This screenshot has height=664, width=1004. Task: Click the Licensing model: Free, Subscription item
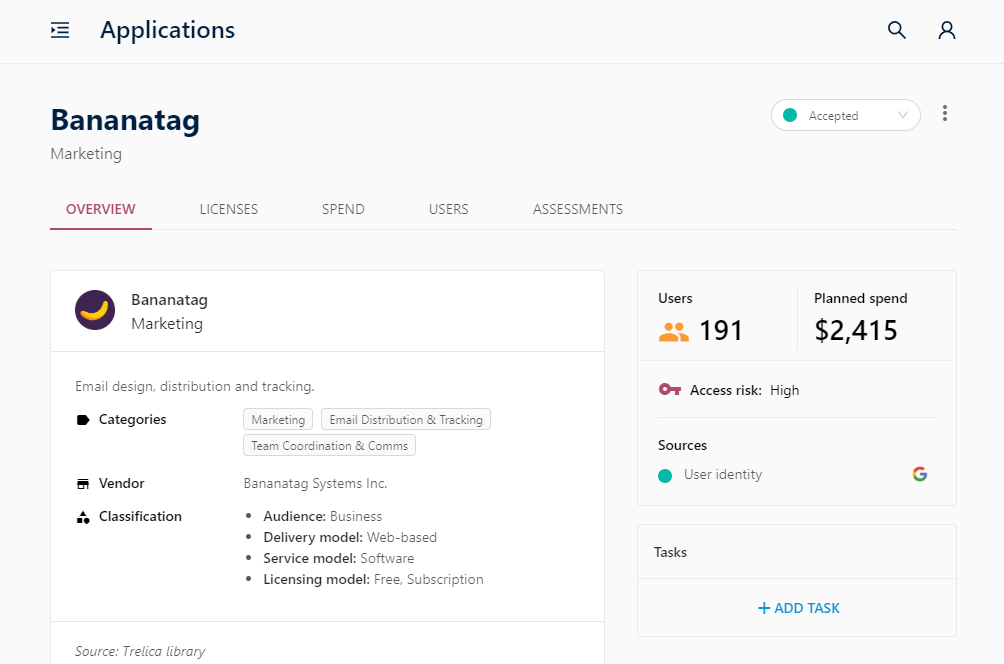tap(373, 579)
